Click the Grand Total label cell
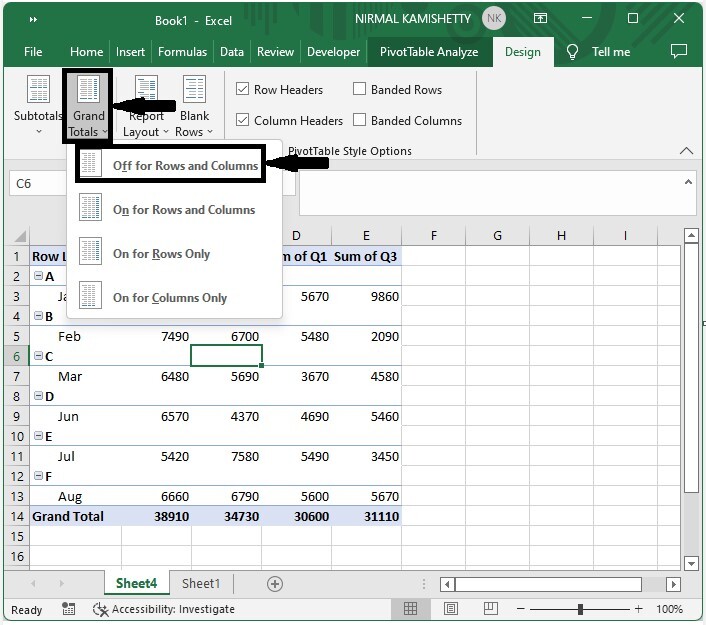 75,516
